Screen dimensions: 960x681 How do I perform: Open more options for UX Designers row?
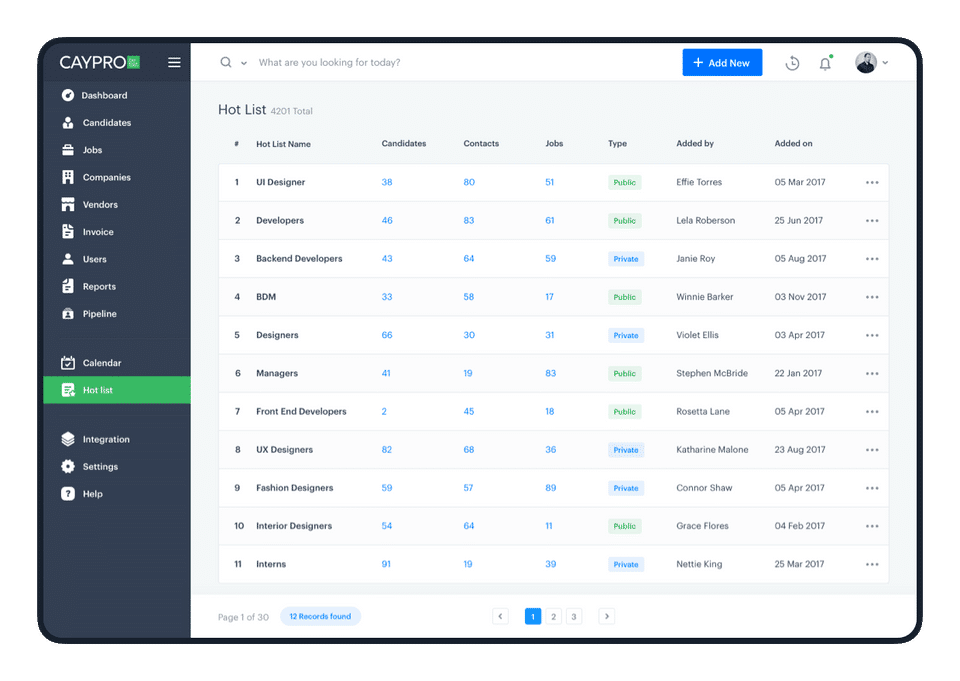(872, 450)
